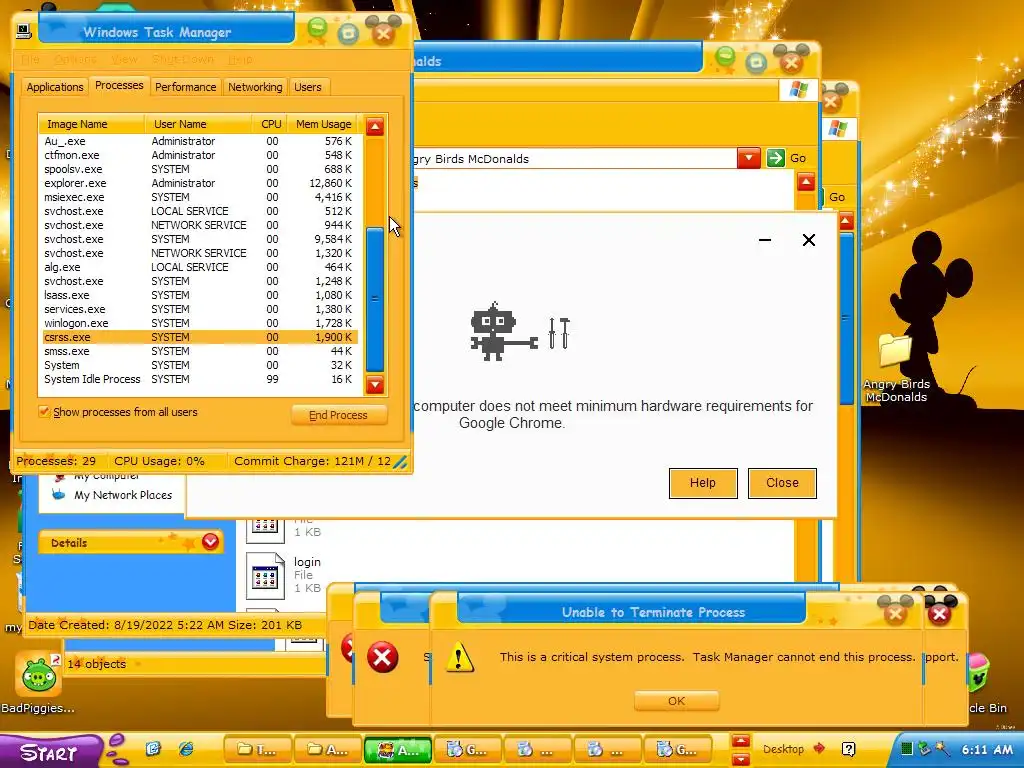Switch to the Processes tab
The image size is (1024, 768).
coord(119,86)
